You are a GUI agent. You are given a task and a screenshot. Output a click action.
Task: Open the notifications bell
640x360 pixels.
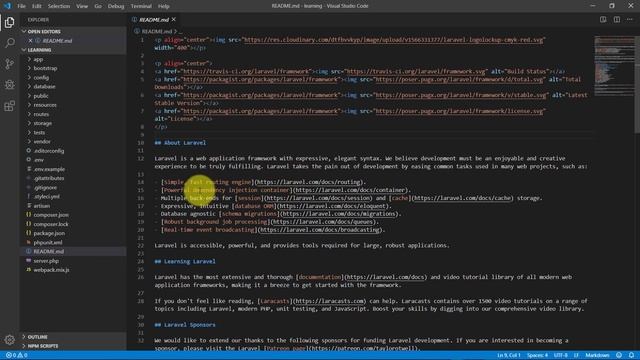pyautogui.click(x=631, y=355)
